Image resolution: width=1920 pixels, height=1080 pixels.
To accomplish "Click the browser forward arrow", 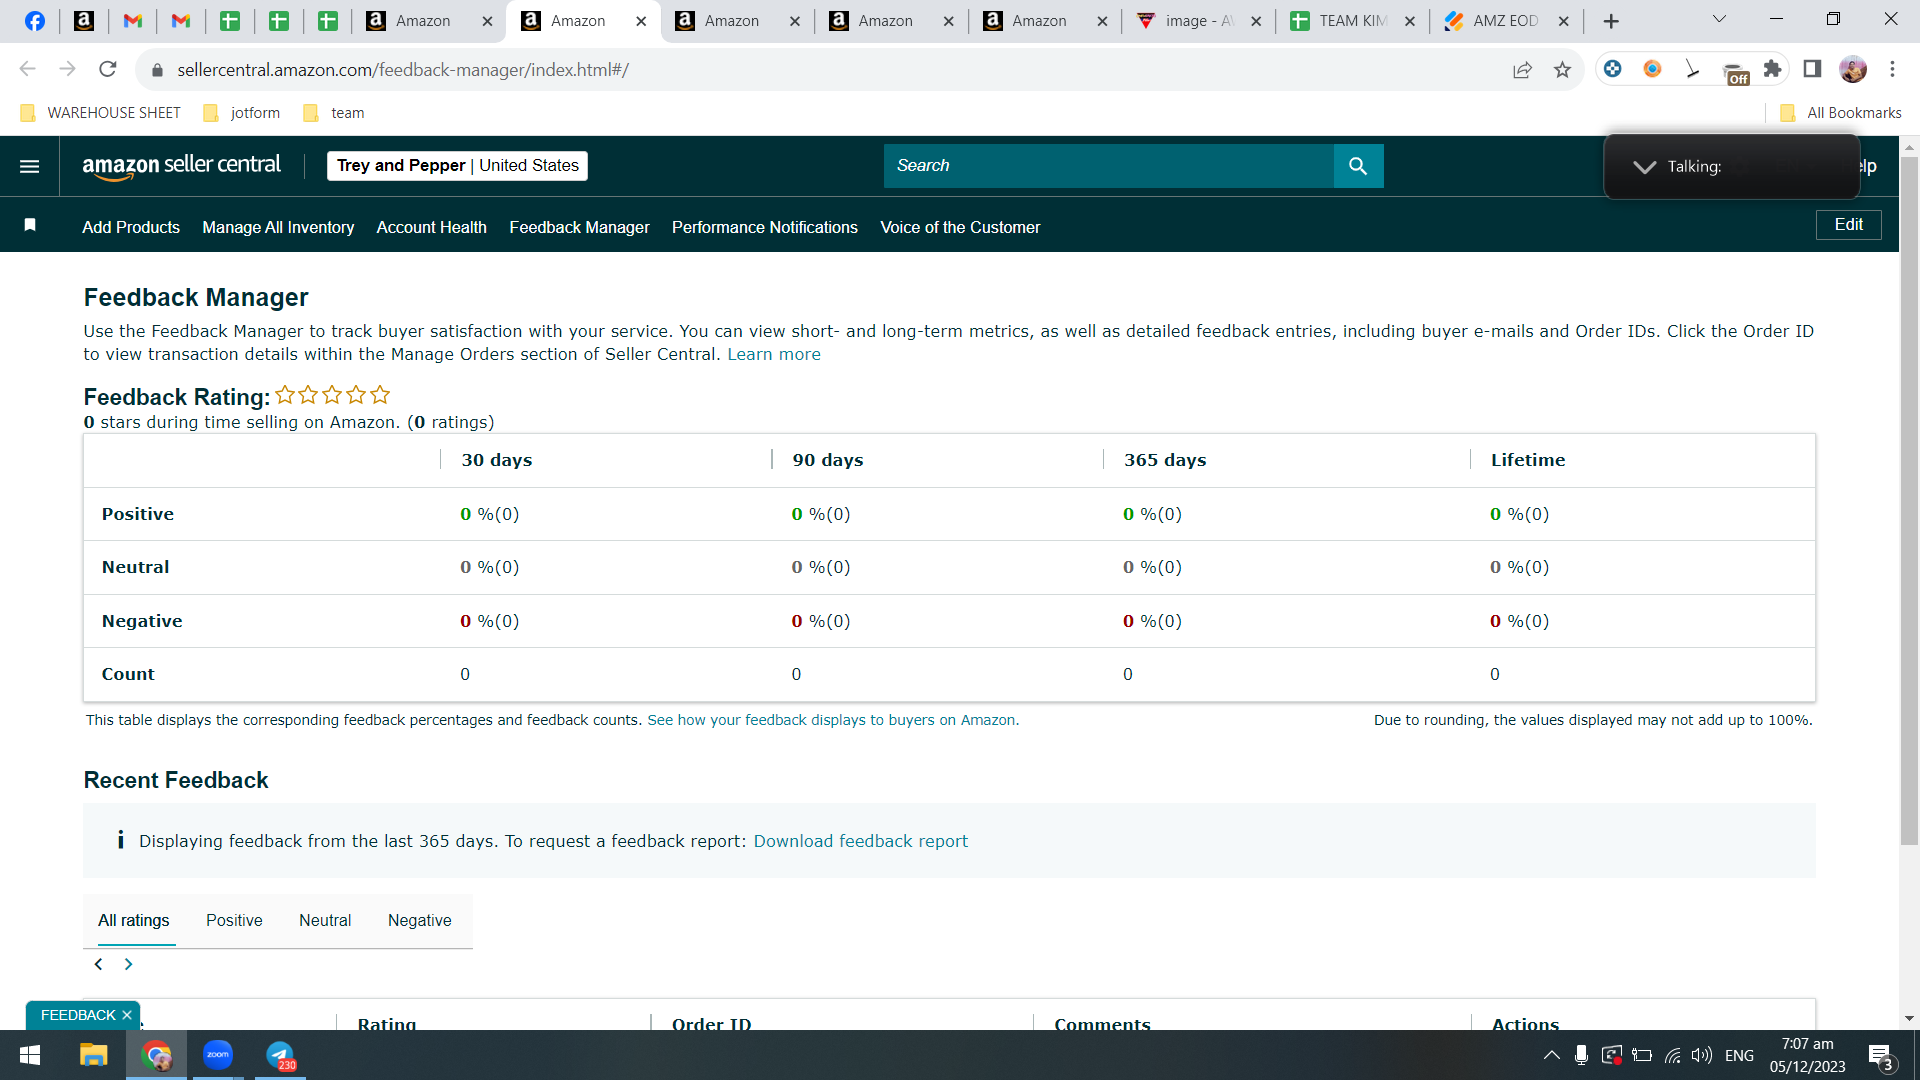I will pyautogui.click(x=68, y=69).
